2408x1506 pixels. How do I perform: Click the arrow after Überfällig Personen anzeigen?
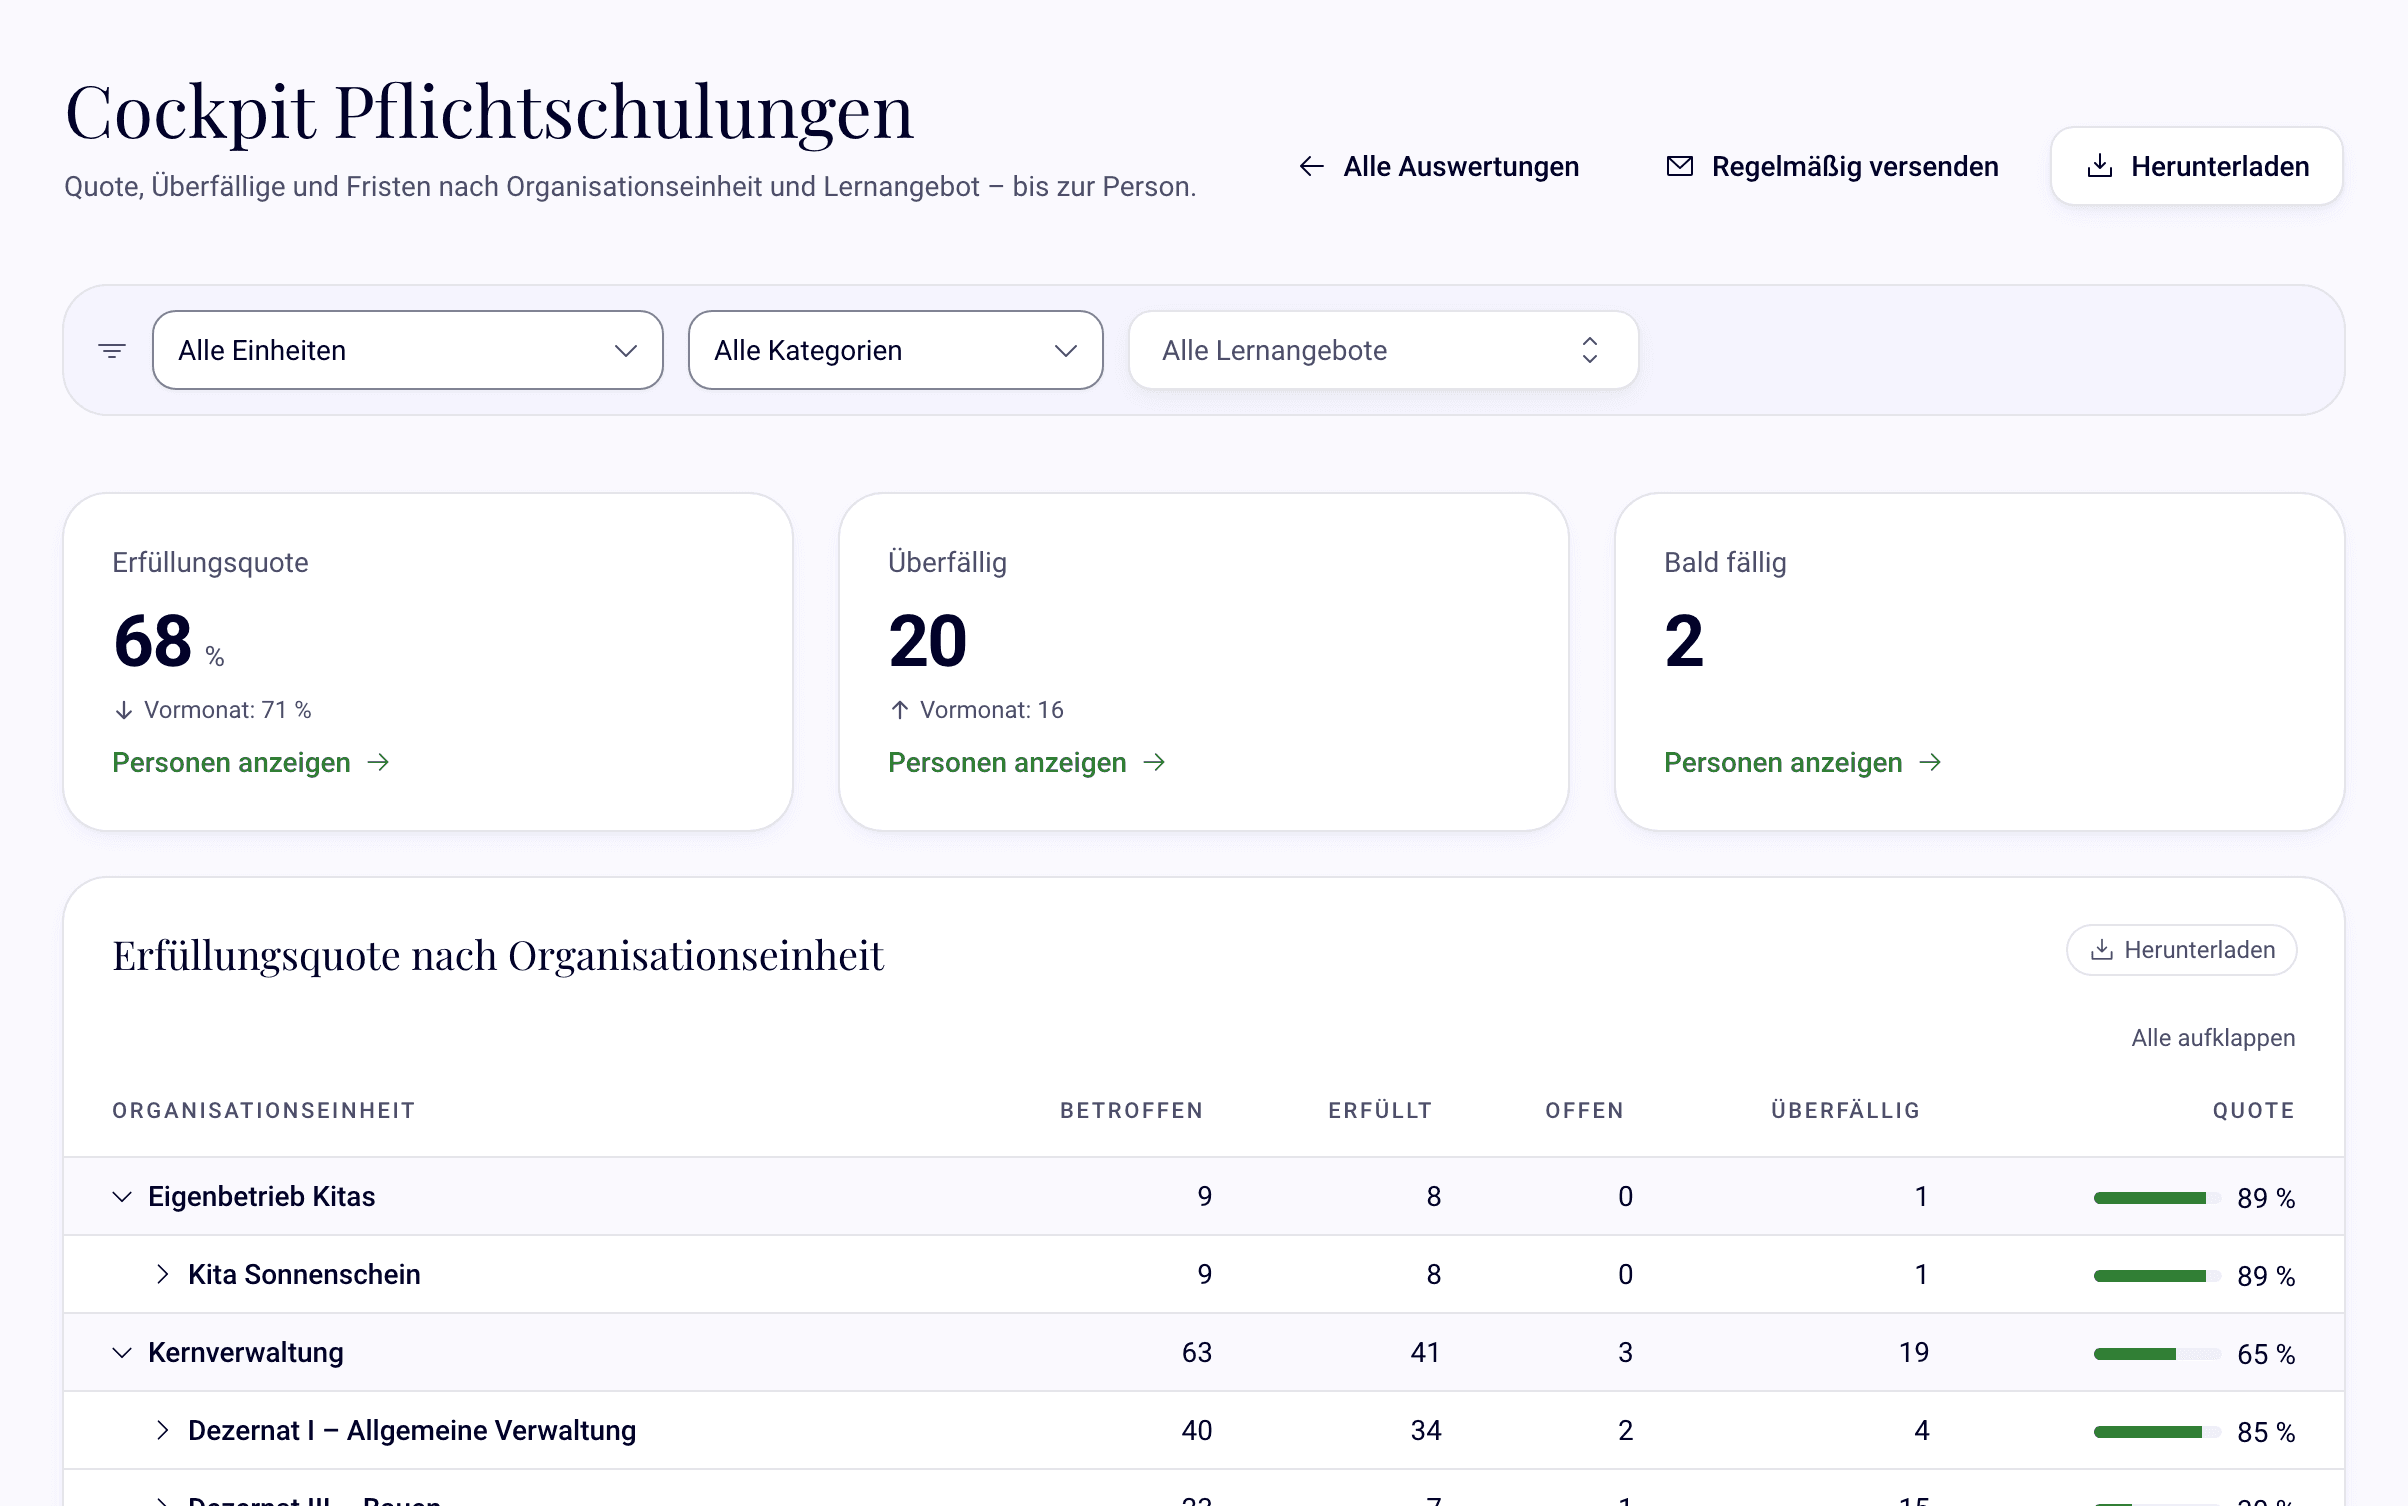point(1154,763)
